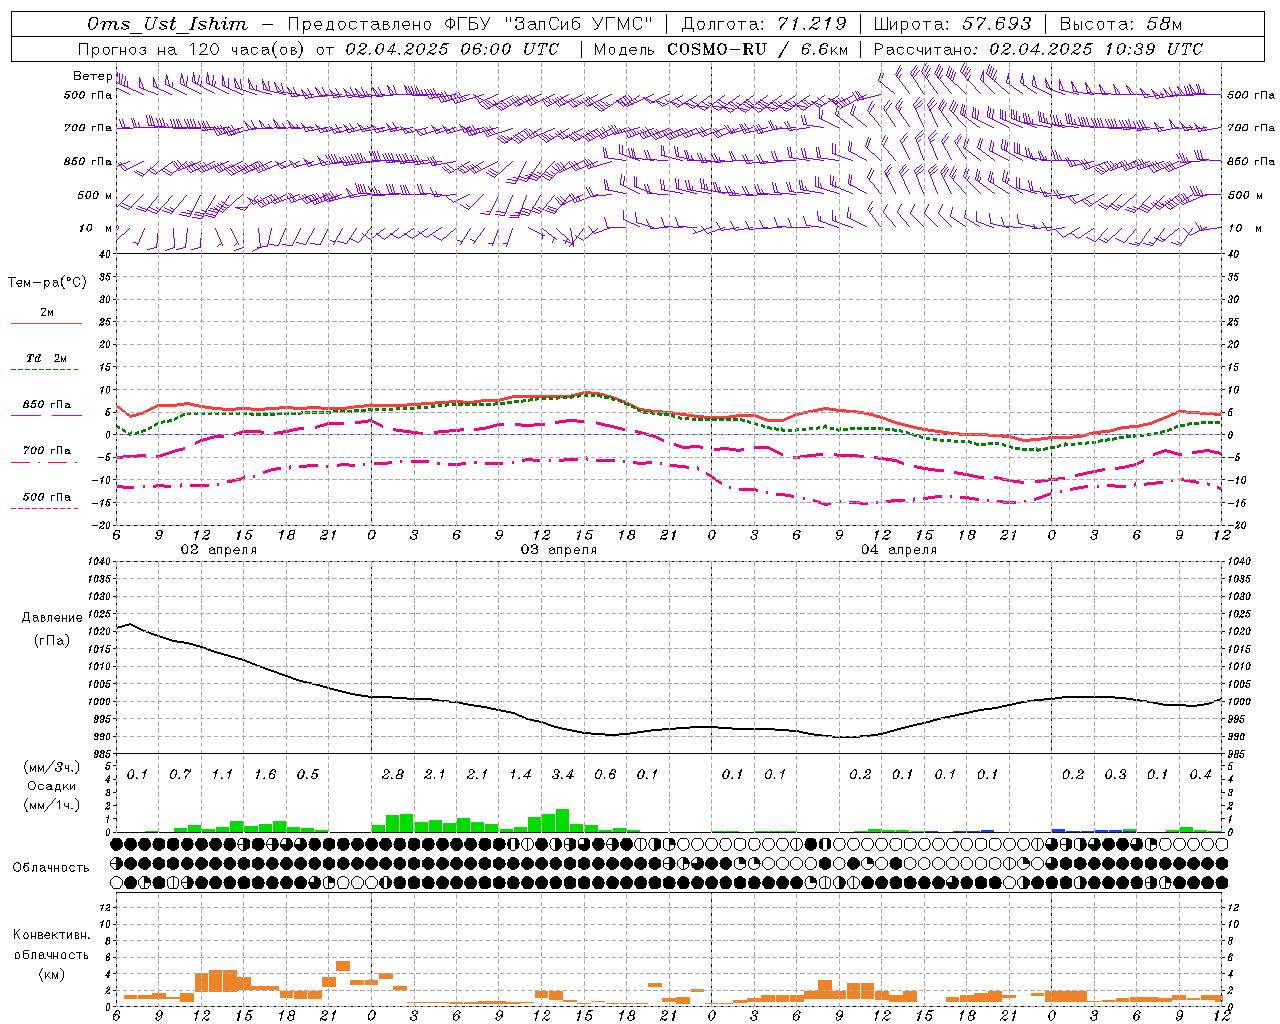Image resolution: width=1280 pixels, height=1024 pixels.
Task: Click the Облачность cloudiness row label
Action: click(51, 868)
